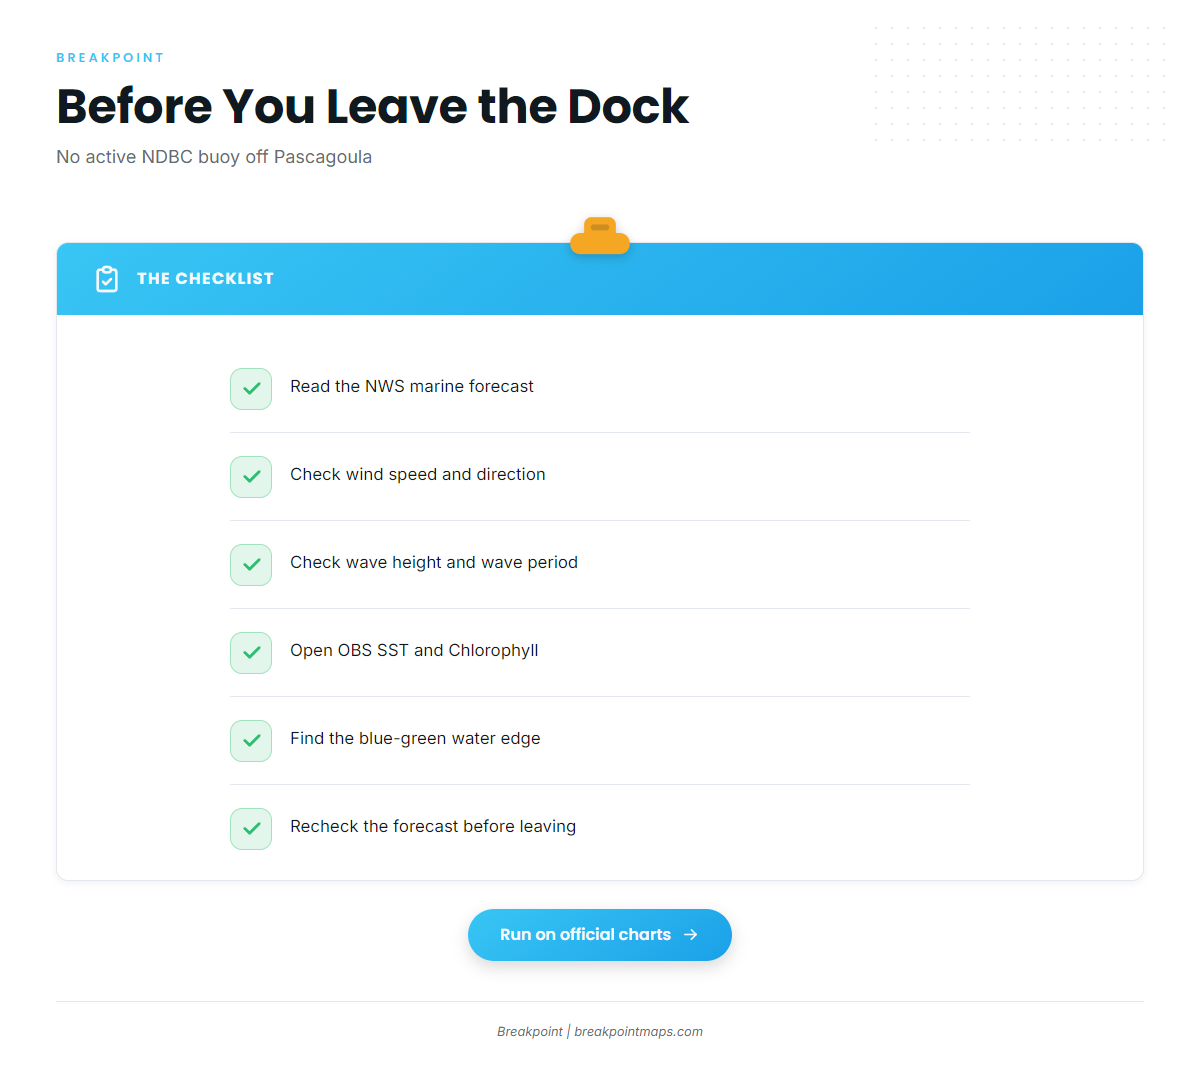
Task: Click THE CHECKLIST header title
Action: coord(205,279)
